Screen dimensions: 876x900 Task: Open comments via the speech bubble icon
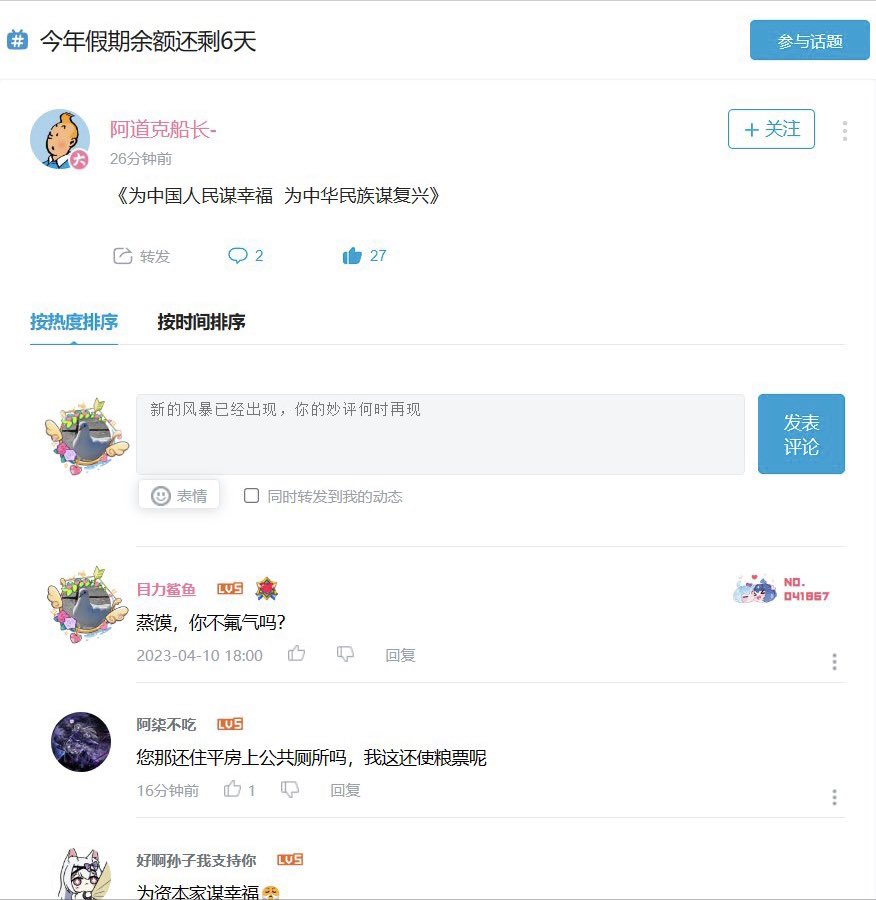pyautogui.click(x=238, y=255)
